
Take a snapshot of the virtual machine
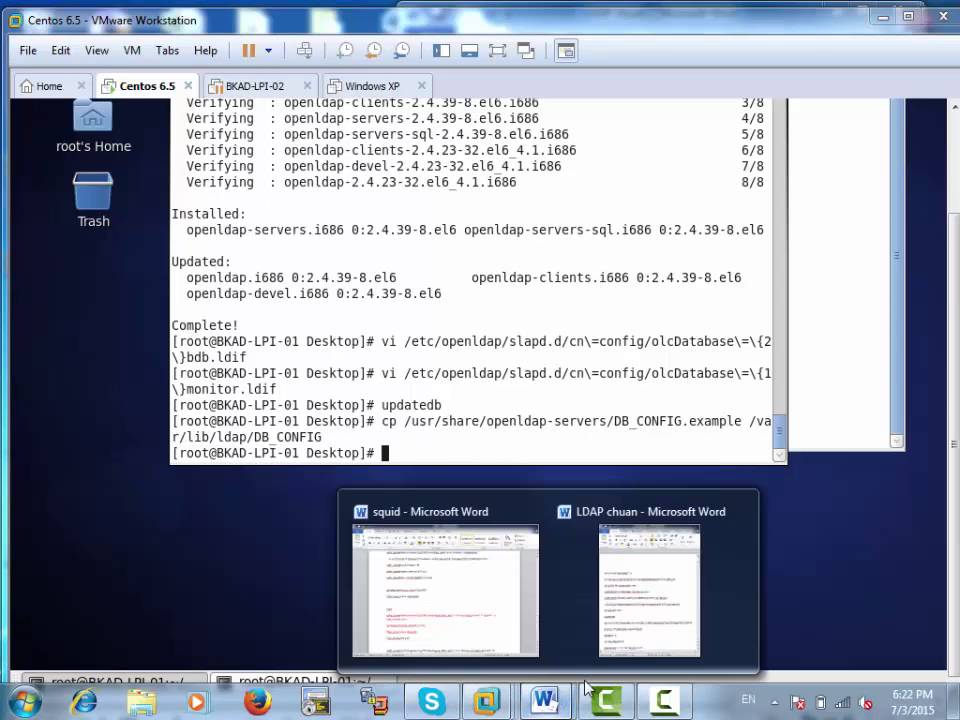coord(345,51)
